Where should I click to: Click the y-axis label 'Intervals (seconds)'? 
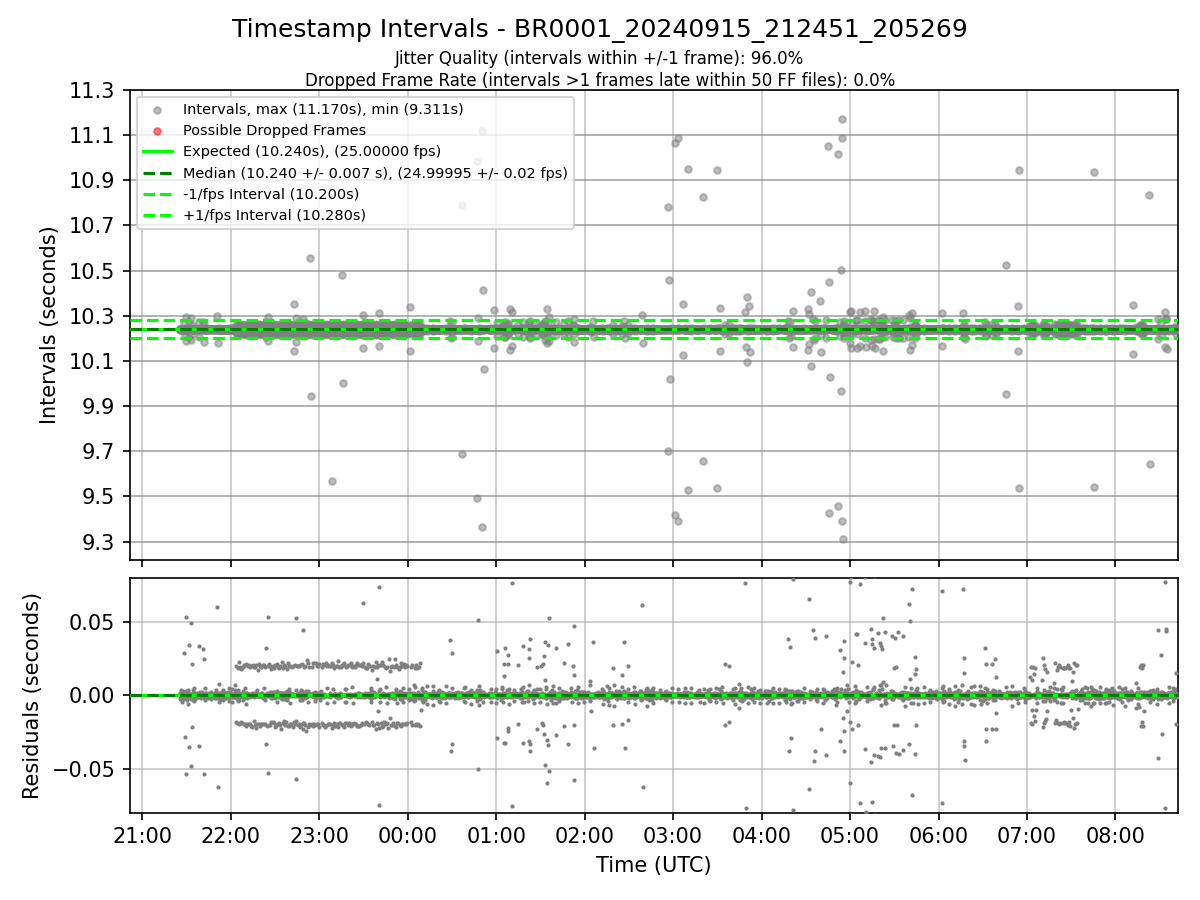(x=49, y=324)
